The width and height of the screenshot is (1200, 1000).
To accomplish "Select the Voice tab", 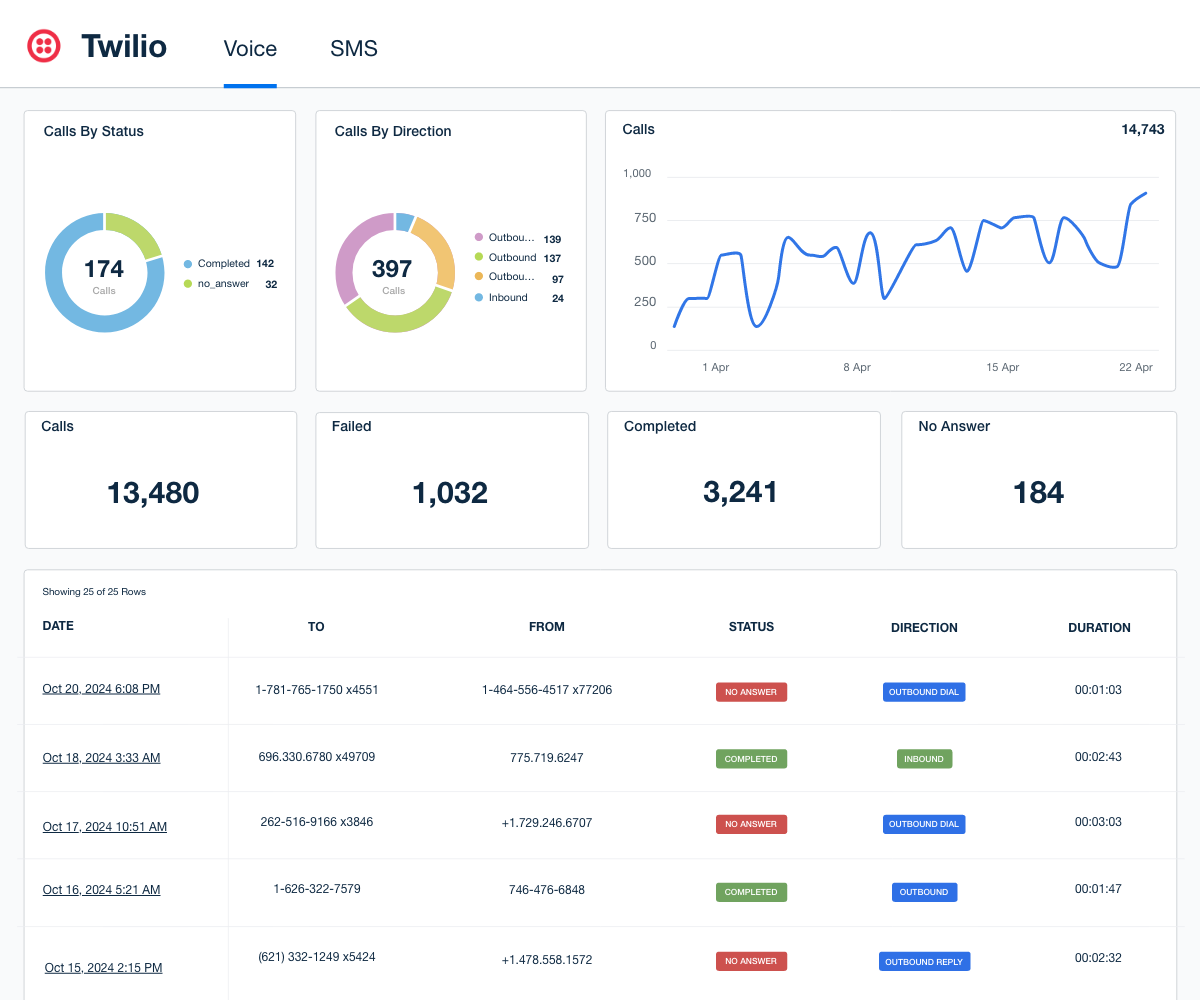I will tap(250, 48).
